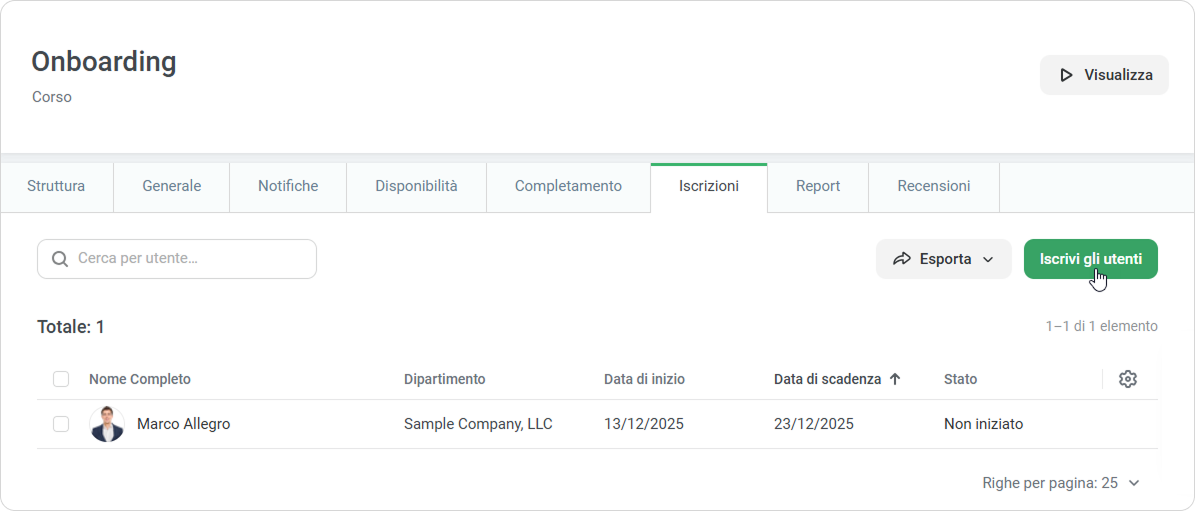Click the Visualizza button with play icon
Viewport: 1195px width, 511px height.
[x=1104, y=75]
